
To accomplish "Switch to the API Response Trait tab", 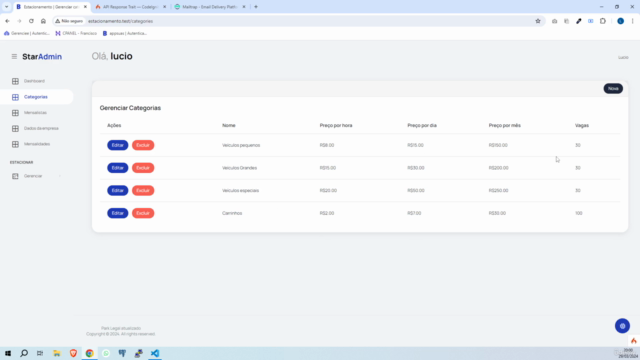I will coord(131,7).
